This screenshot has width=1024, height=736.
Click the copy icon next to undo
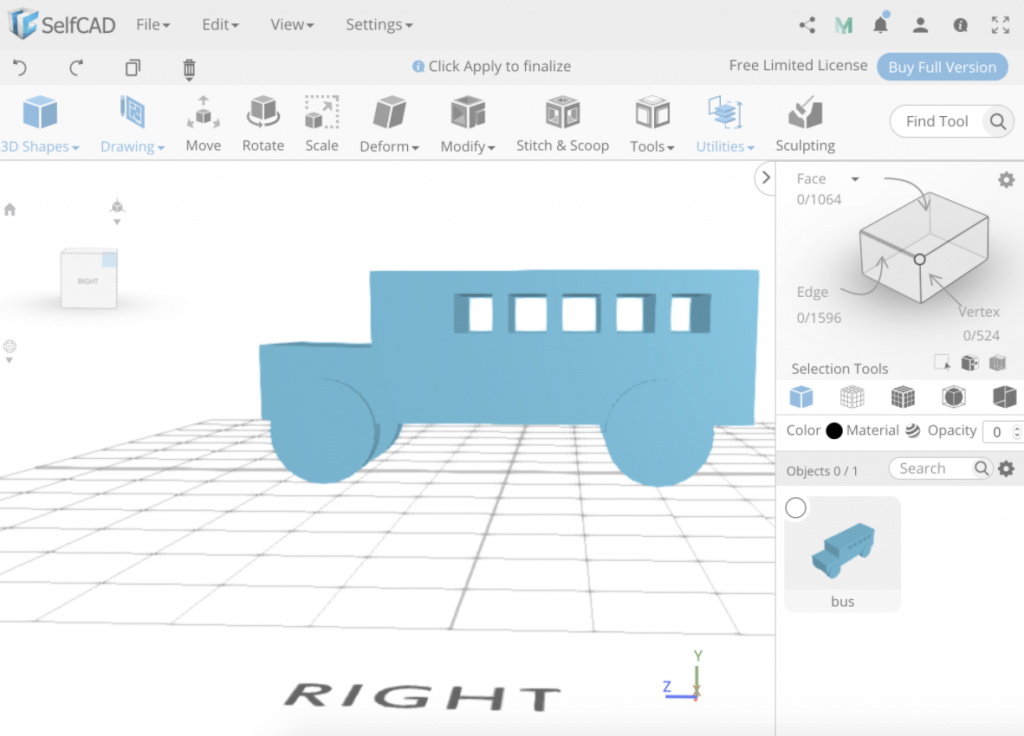(x=131, y=69)
